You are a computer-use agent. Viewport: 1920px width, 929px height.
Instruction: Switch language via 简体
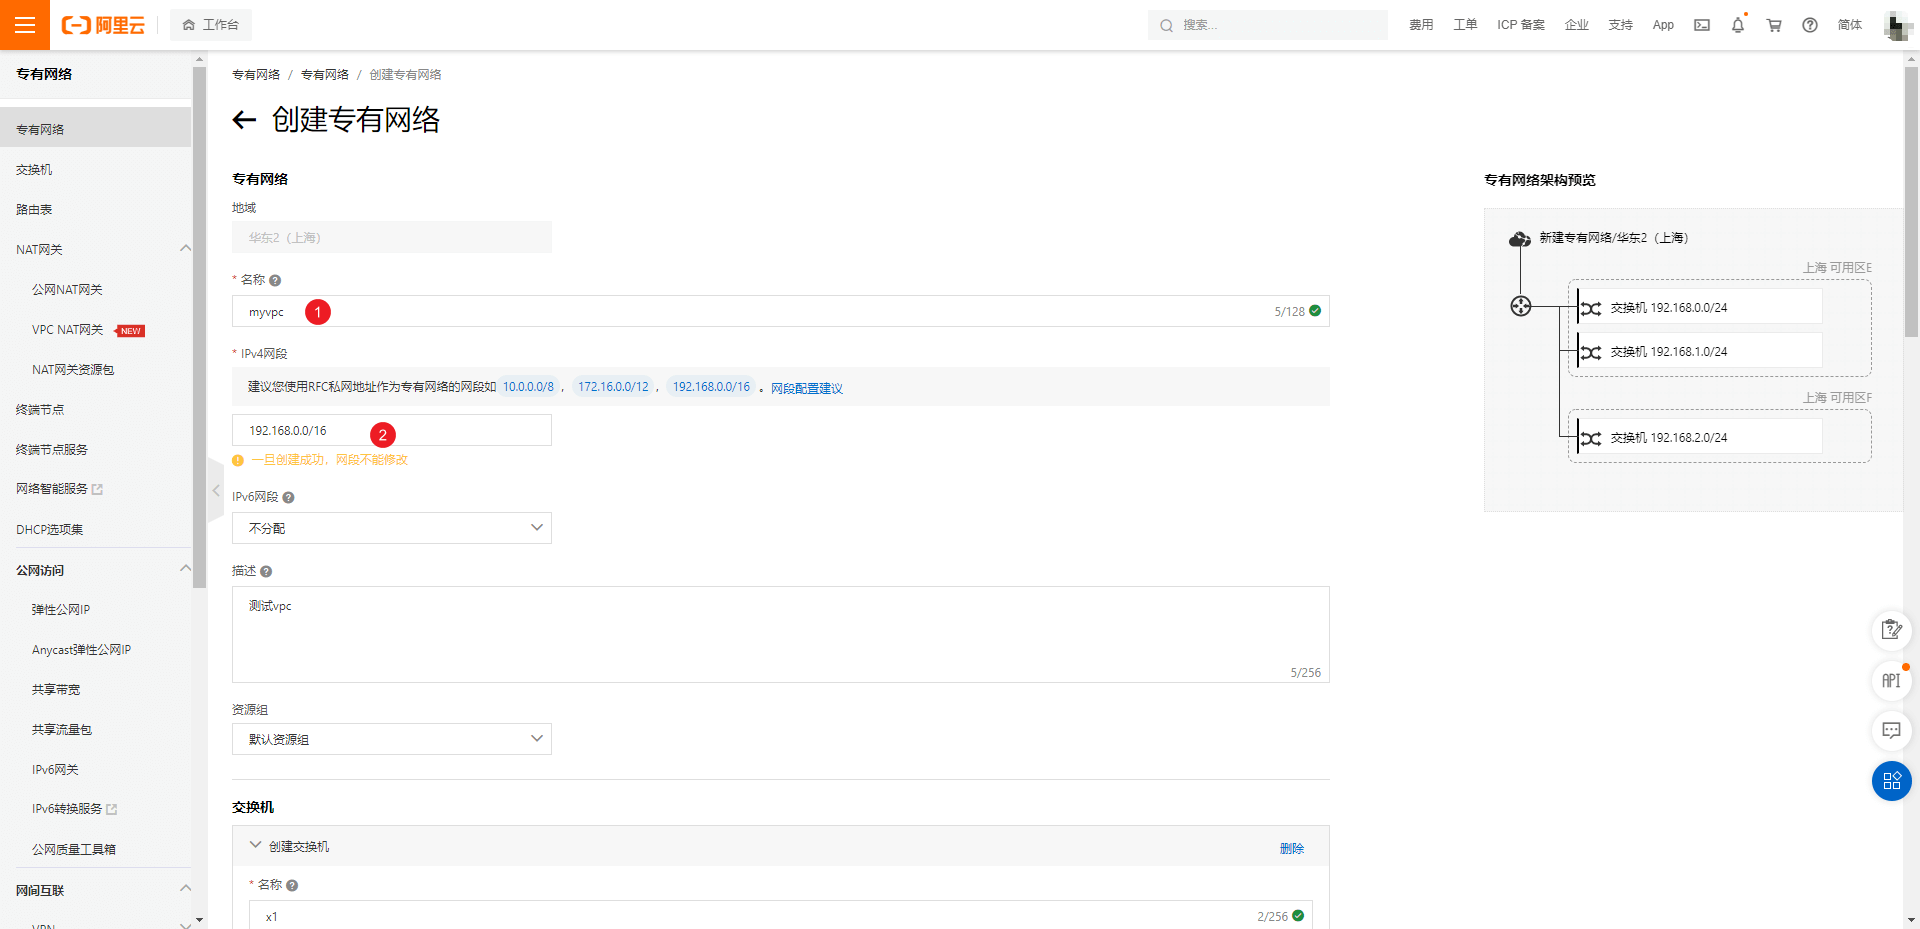point(1850,25)
